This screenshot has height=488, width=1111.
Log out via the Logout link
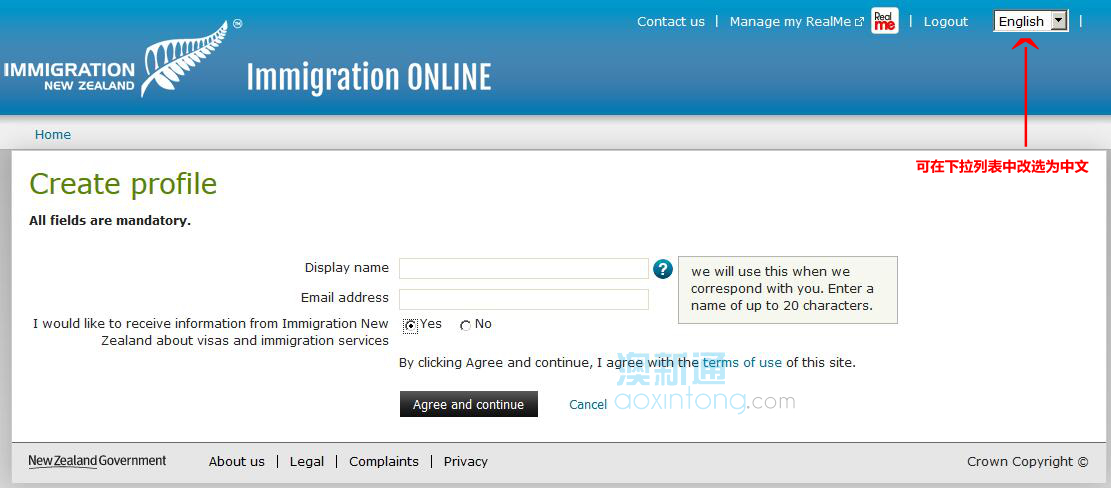[945, 21]
